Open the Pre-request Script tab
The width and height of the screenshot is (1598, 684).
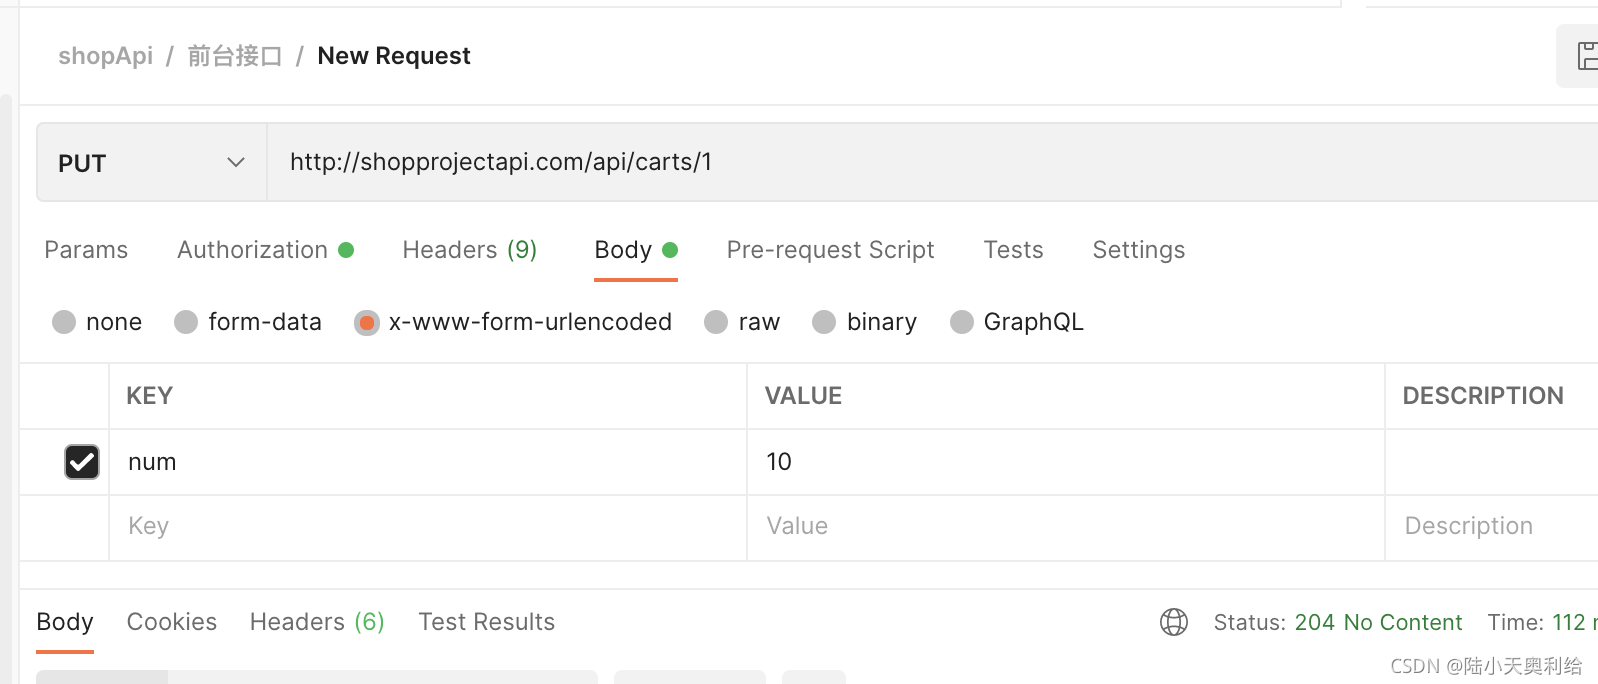tap(830, 250)
